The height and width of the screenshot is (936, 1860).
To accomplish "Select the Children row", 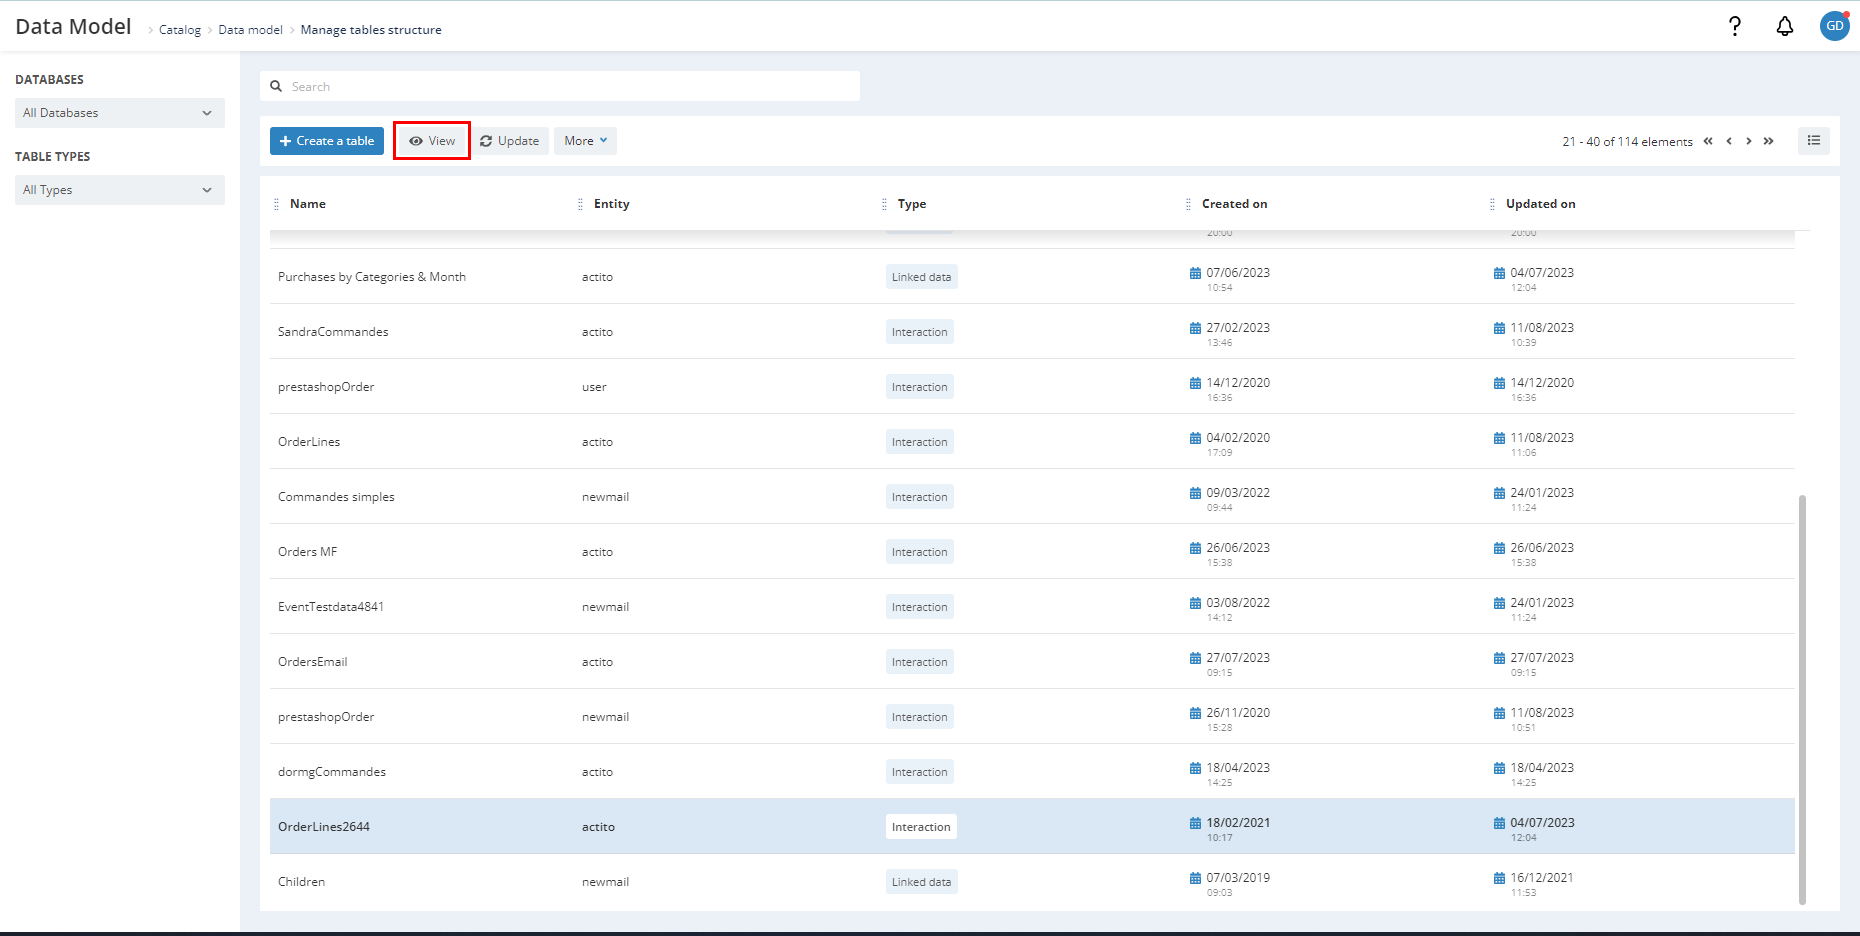I will pyautogui.click(x=1032, y=882).
